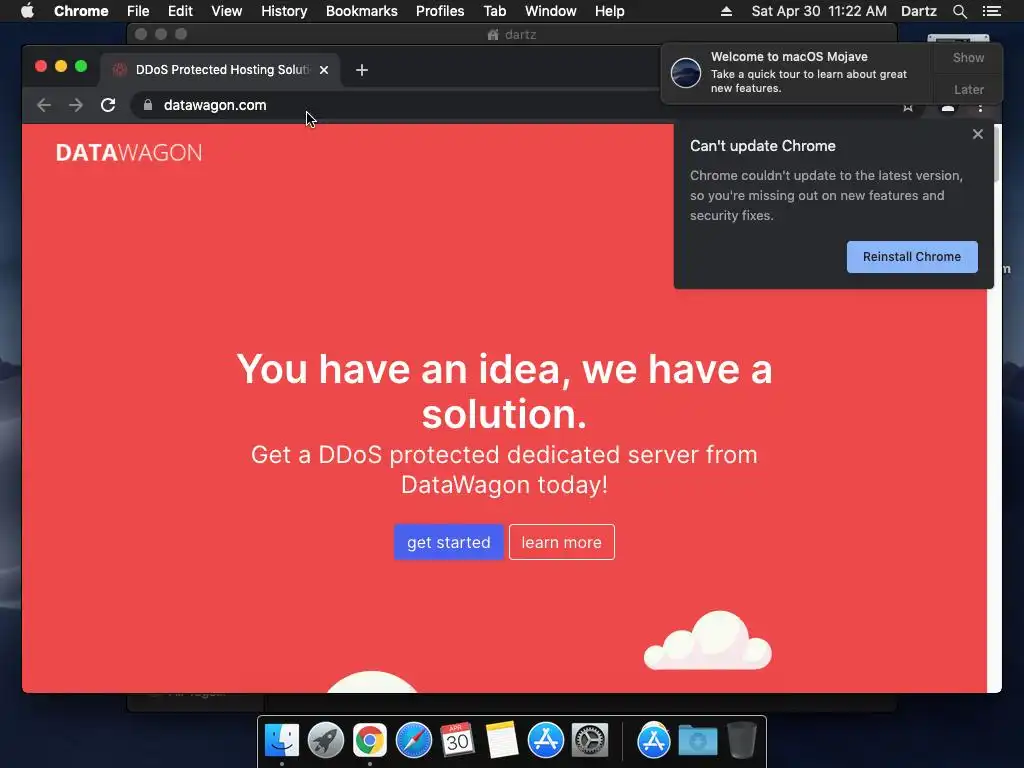Open Chrome three-dot menu
The image size is (1024, 768).
click(x=980, y=108)
